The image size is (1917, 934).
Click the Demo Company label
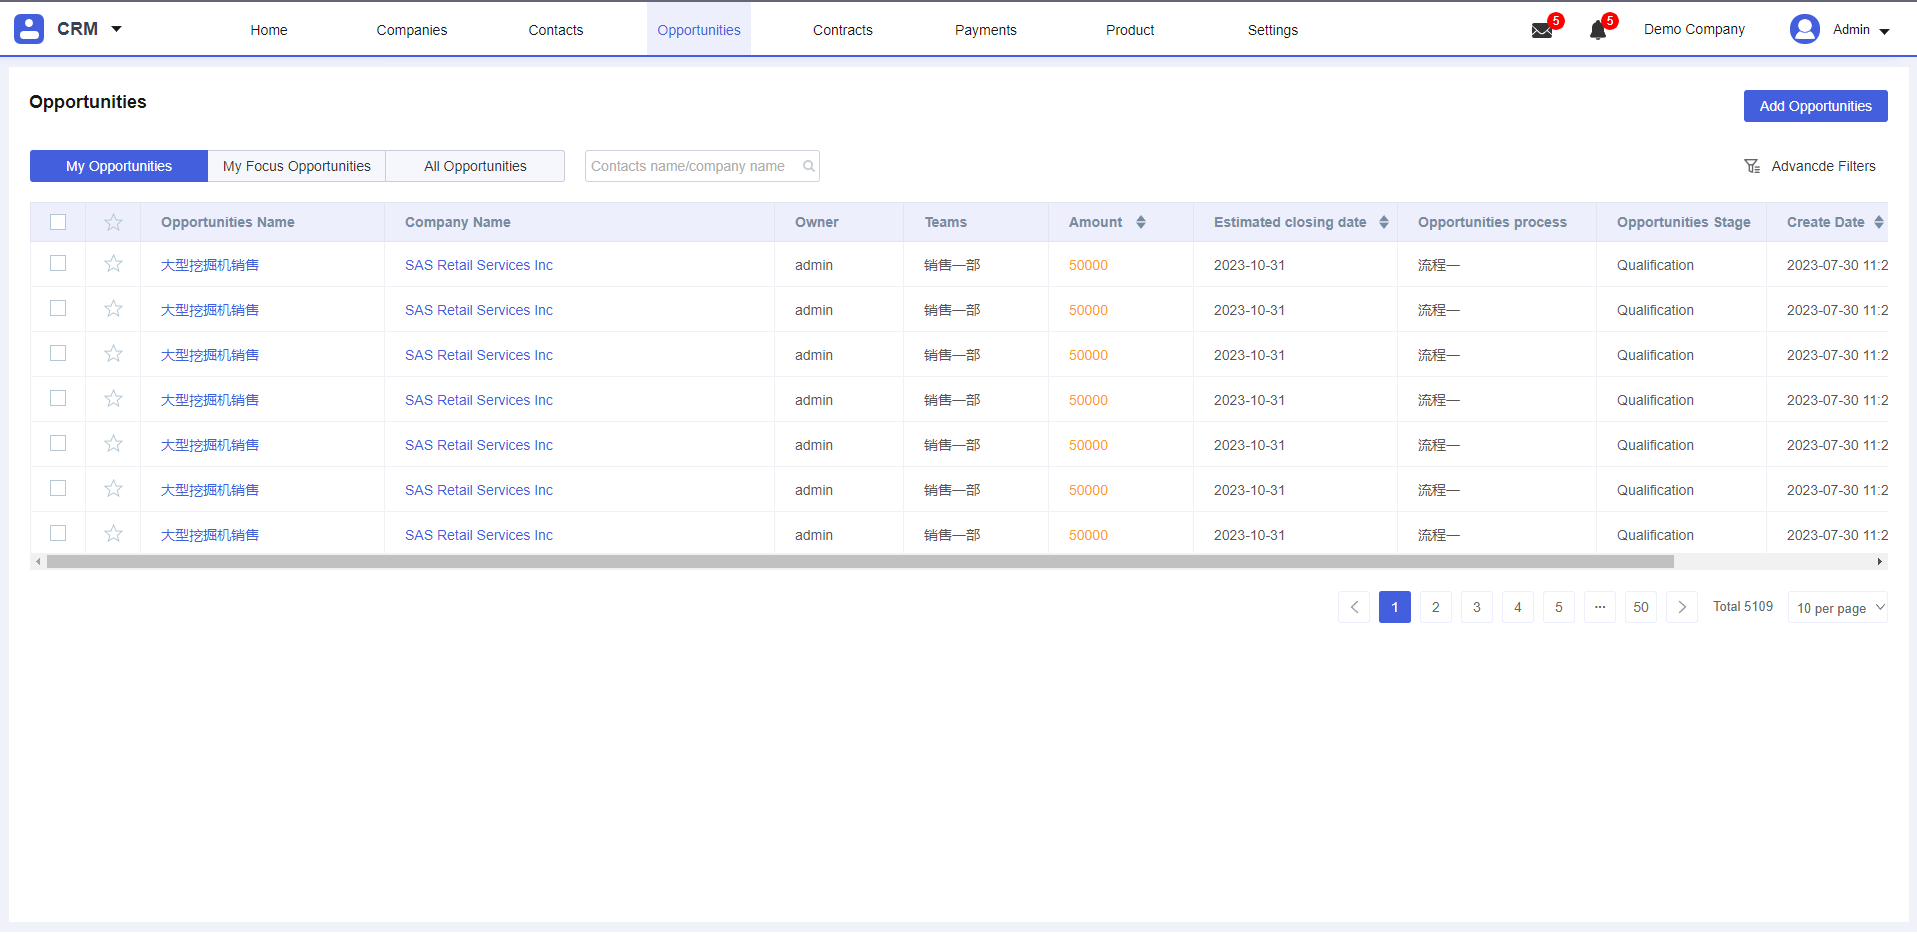click(1694, 29)
